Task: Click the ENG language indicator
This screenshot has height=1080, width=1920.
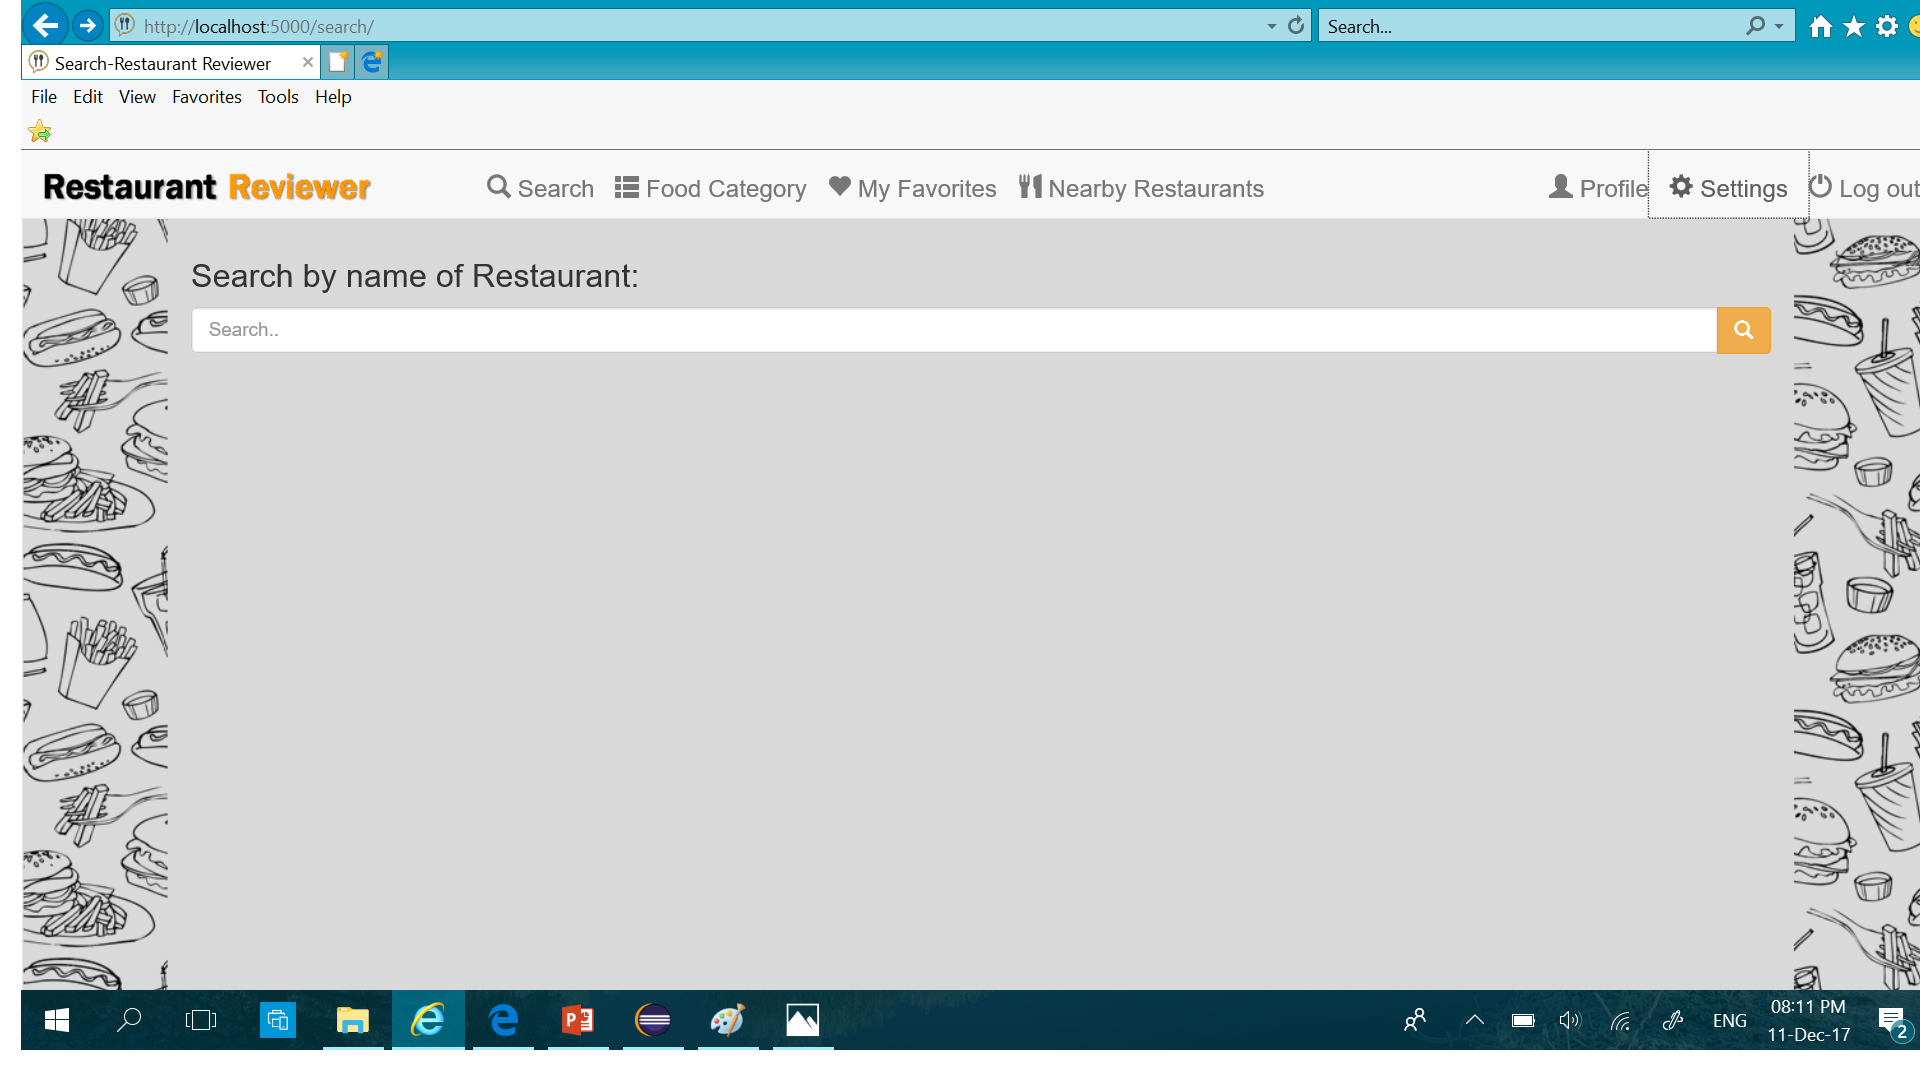Action: (x=1729, y=1021)
